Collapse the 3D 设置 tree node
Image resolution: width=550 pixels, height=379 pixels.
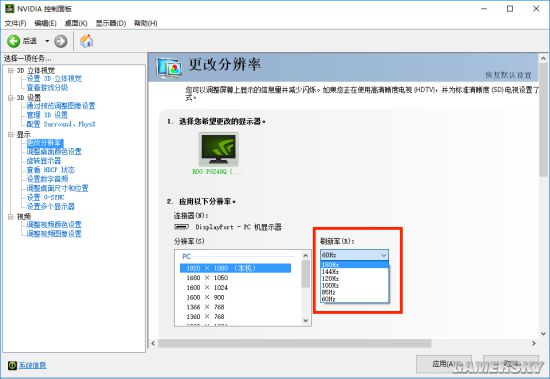coord(11,98)
